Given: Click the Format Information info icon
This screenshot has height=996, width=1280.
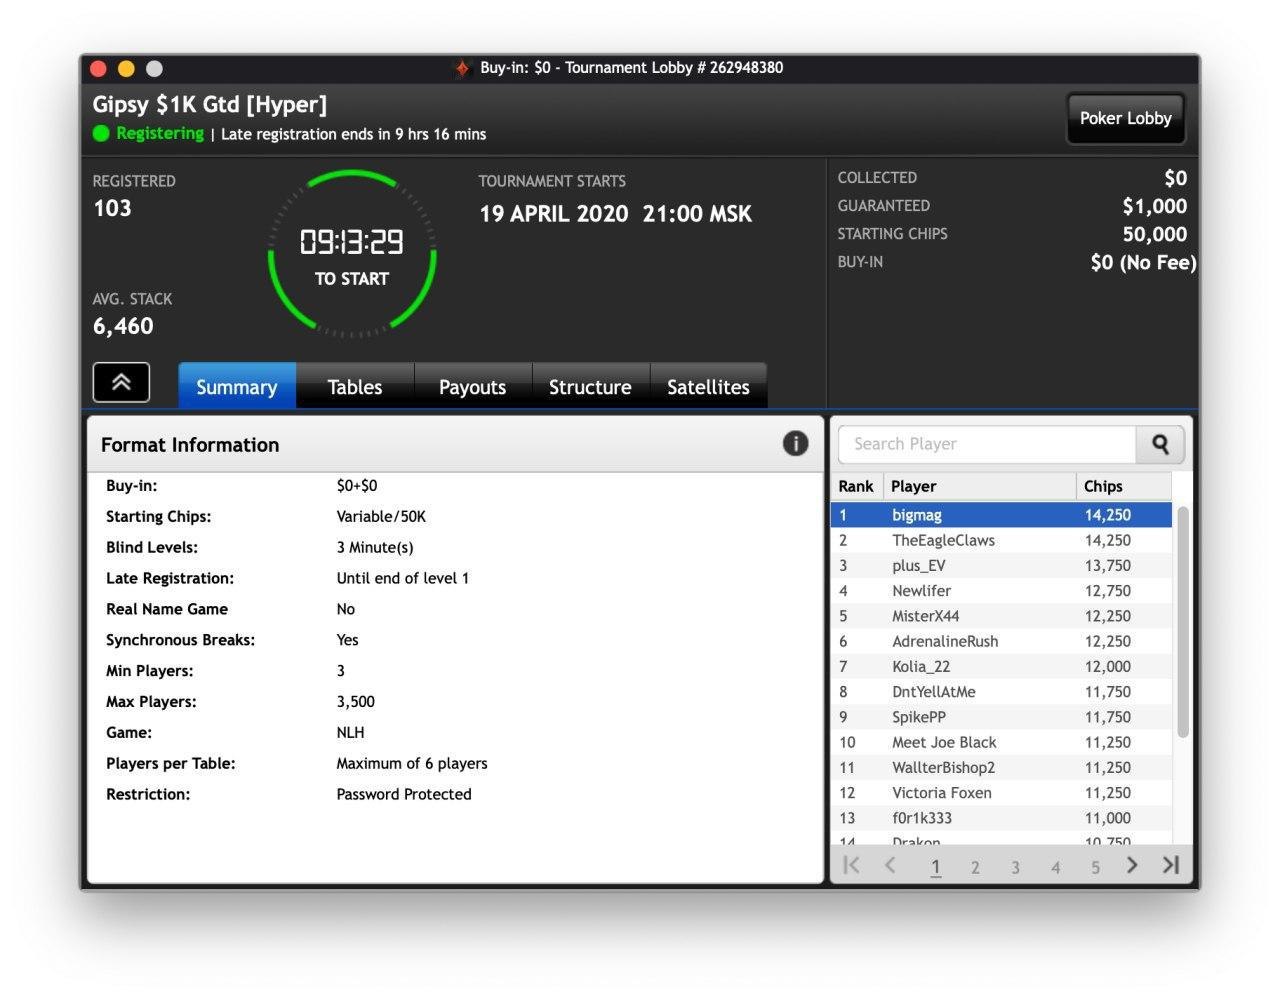Looking at the screenshot, I should tap(795, 444).
